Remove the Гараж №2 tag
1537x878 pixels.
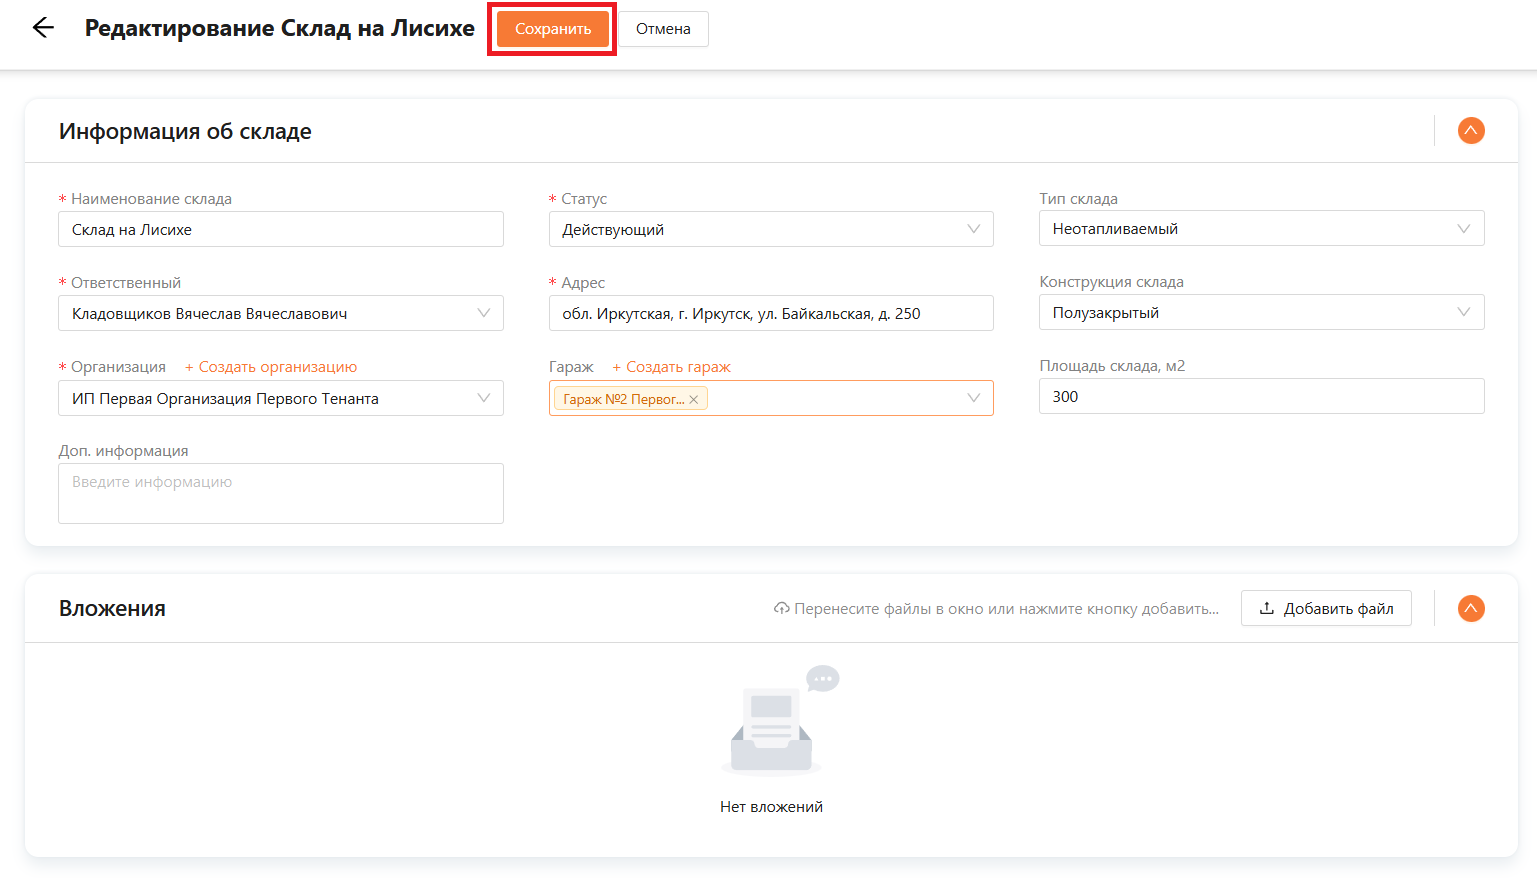694,399
